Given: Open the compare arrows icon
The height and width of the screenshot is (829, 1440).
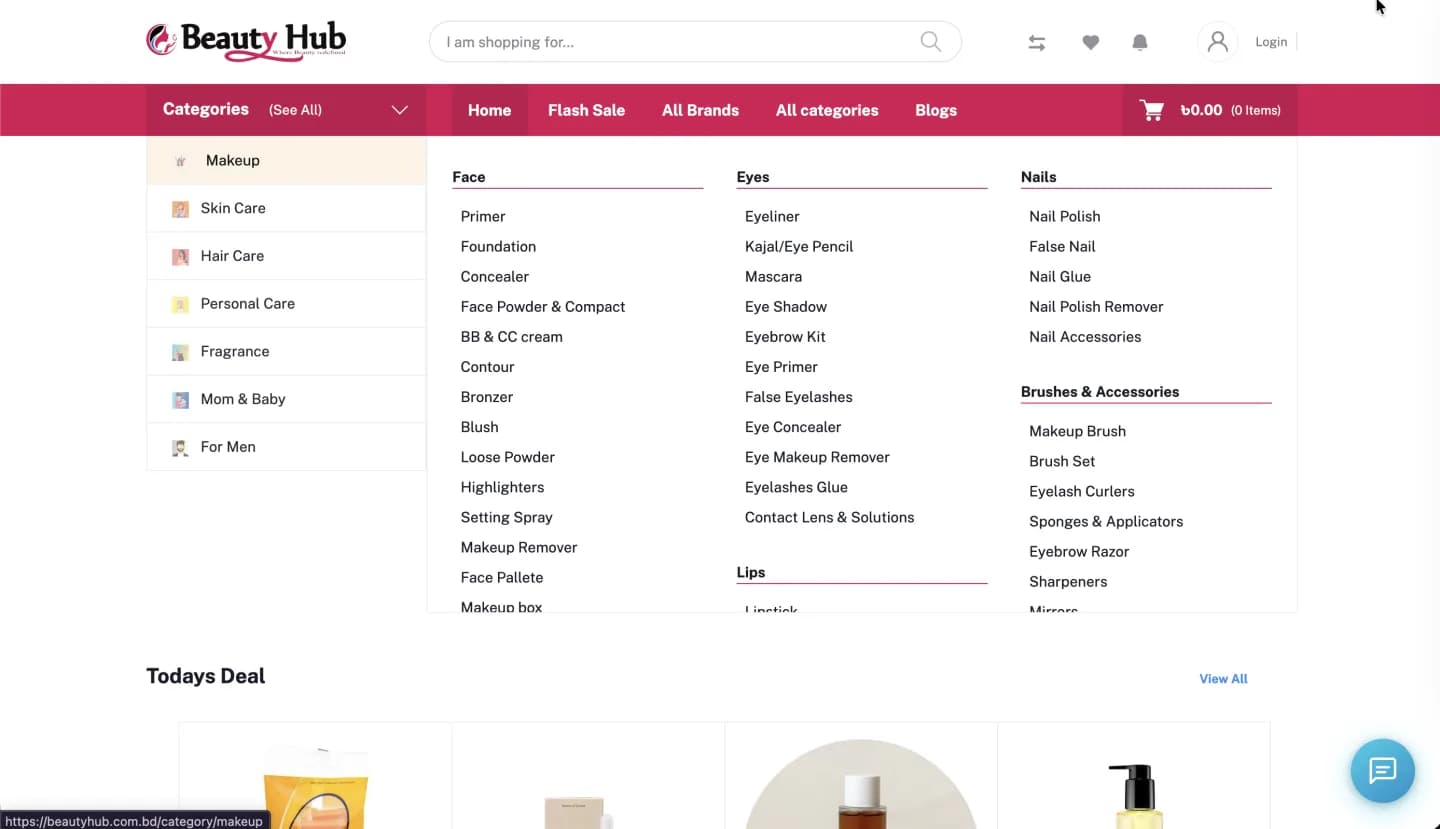Looking at the screenshot, I should pos(1037,43).
